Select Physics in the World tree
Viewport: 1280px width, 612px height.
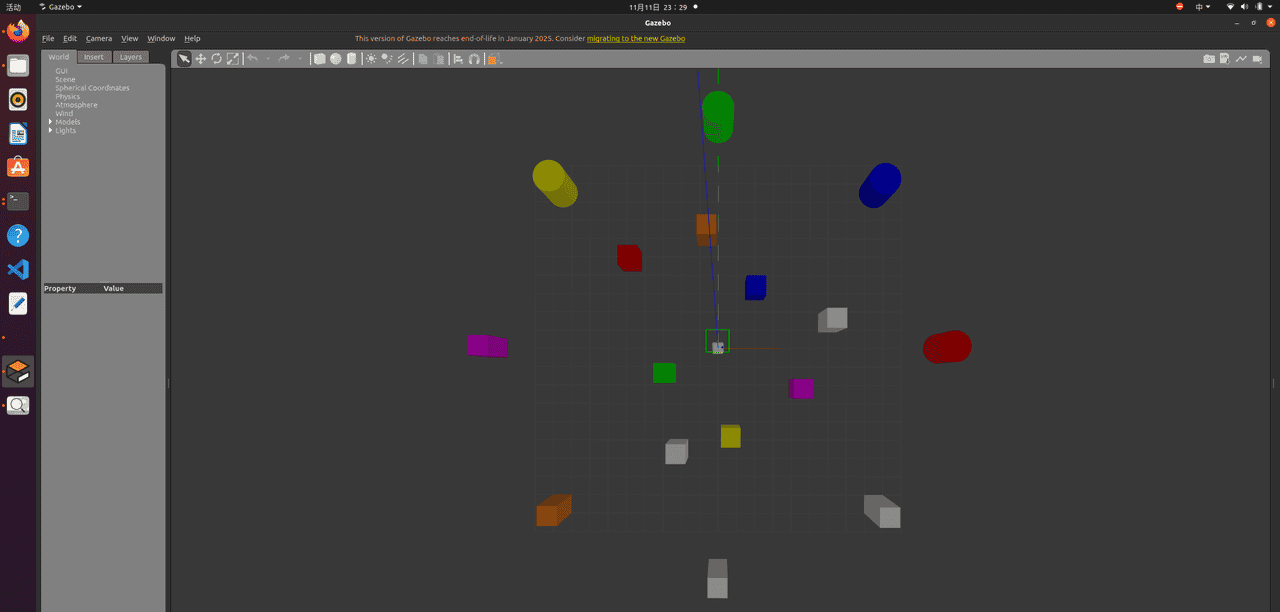coord(67,97)
